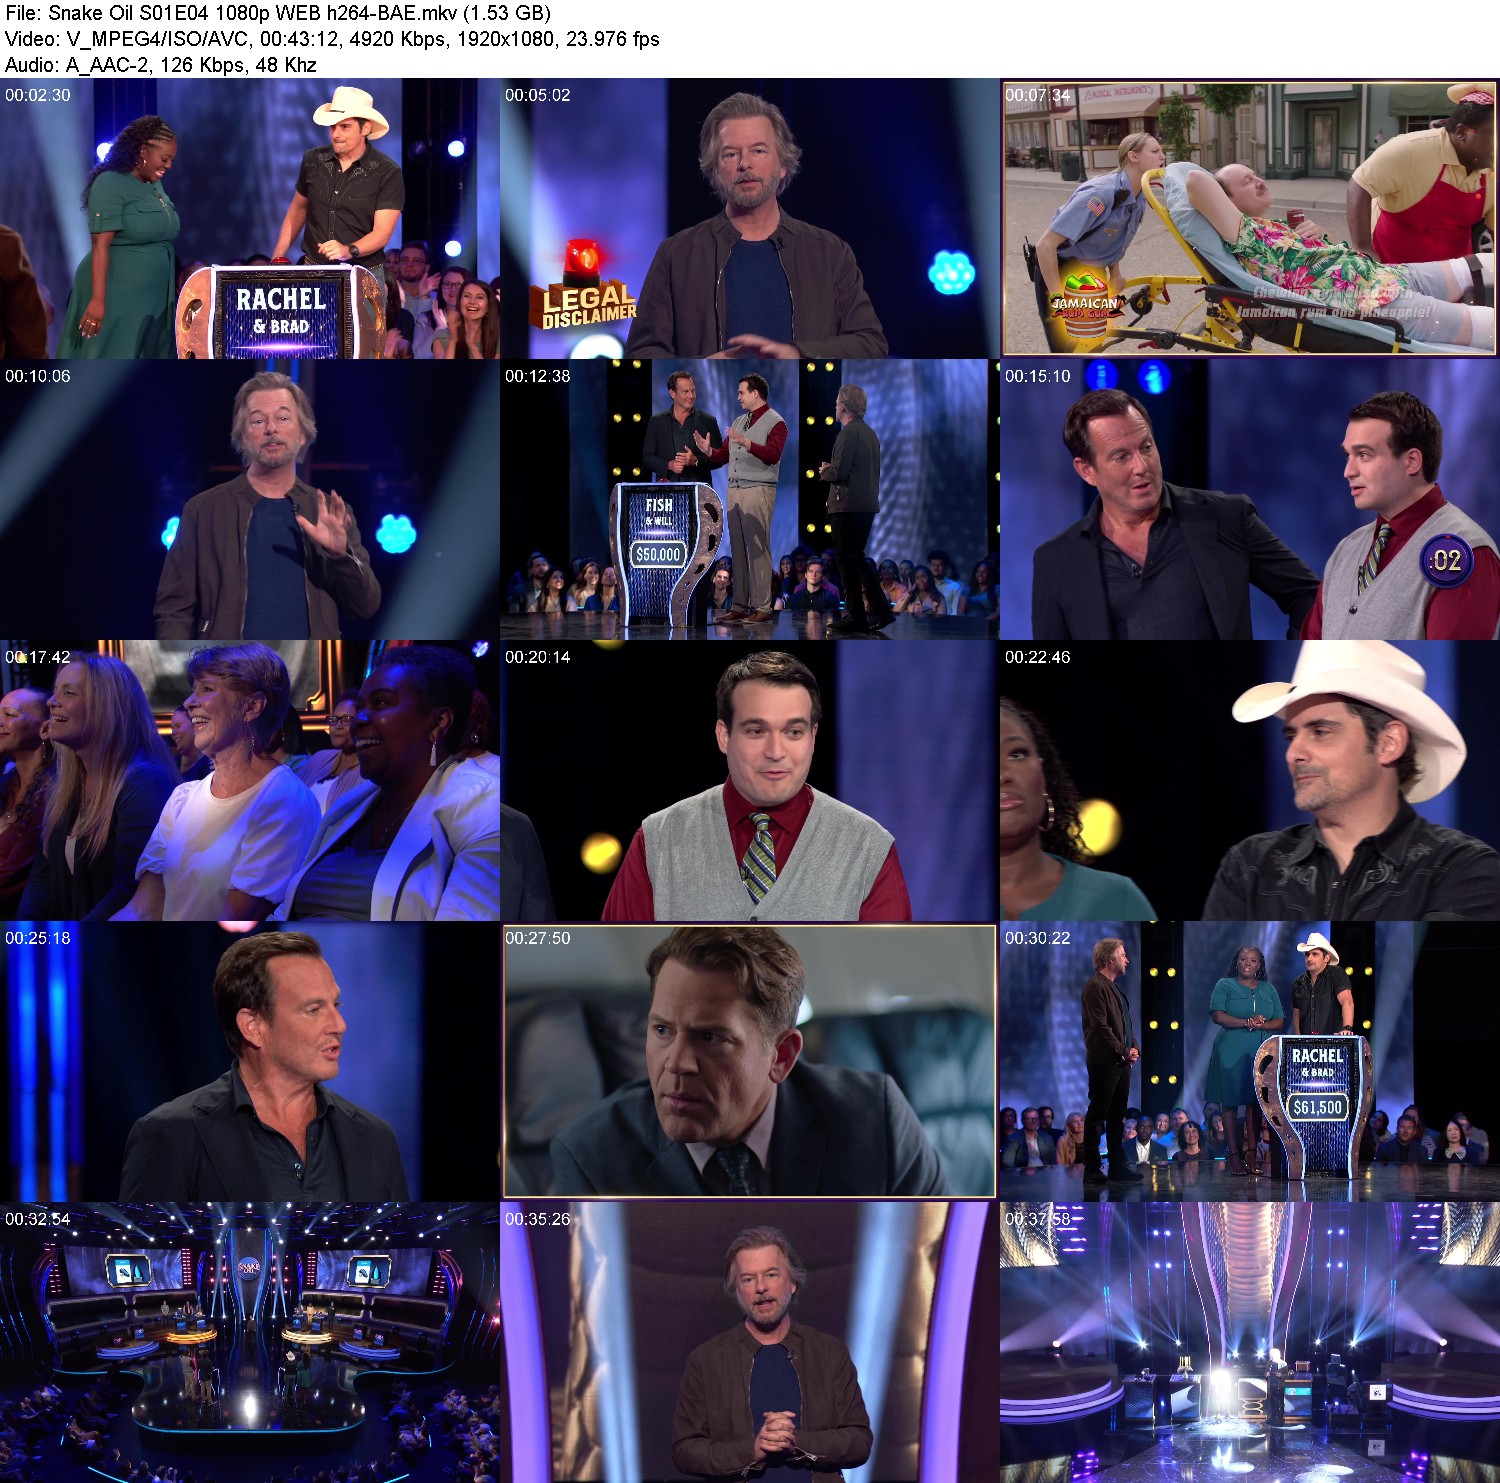Select the thumbnail timestamped 00:07:34
Viewport: 1500px width, 1483px height.
[x=1250, y=219]
